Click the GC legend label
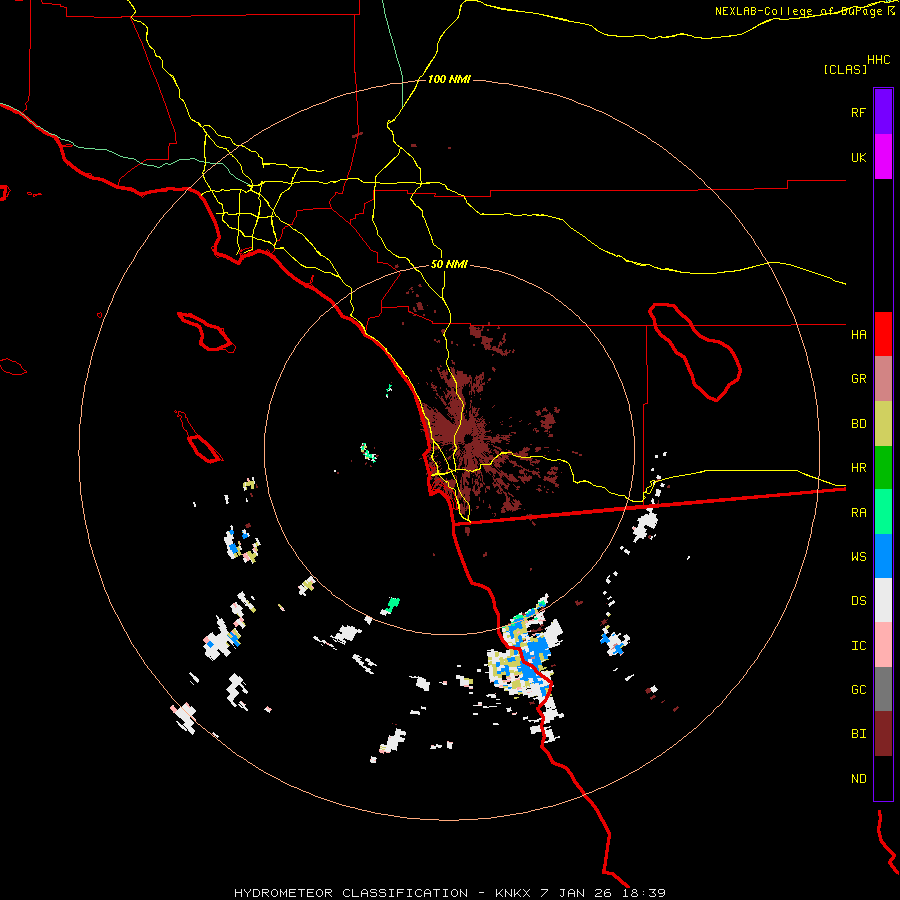The width and height of the screenshot is (900, 900). (858, 690)
